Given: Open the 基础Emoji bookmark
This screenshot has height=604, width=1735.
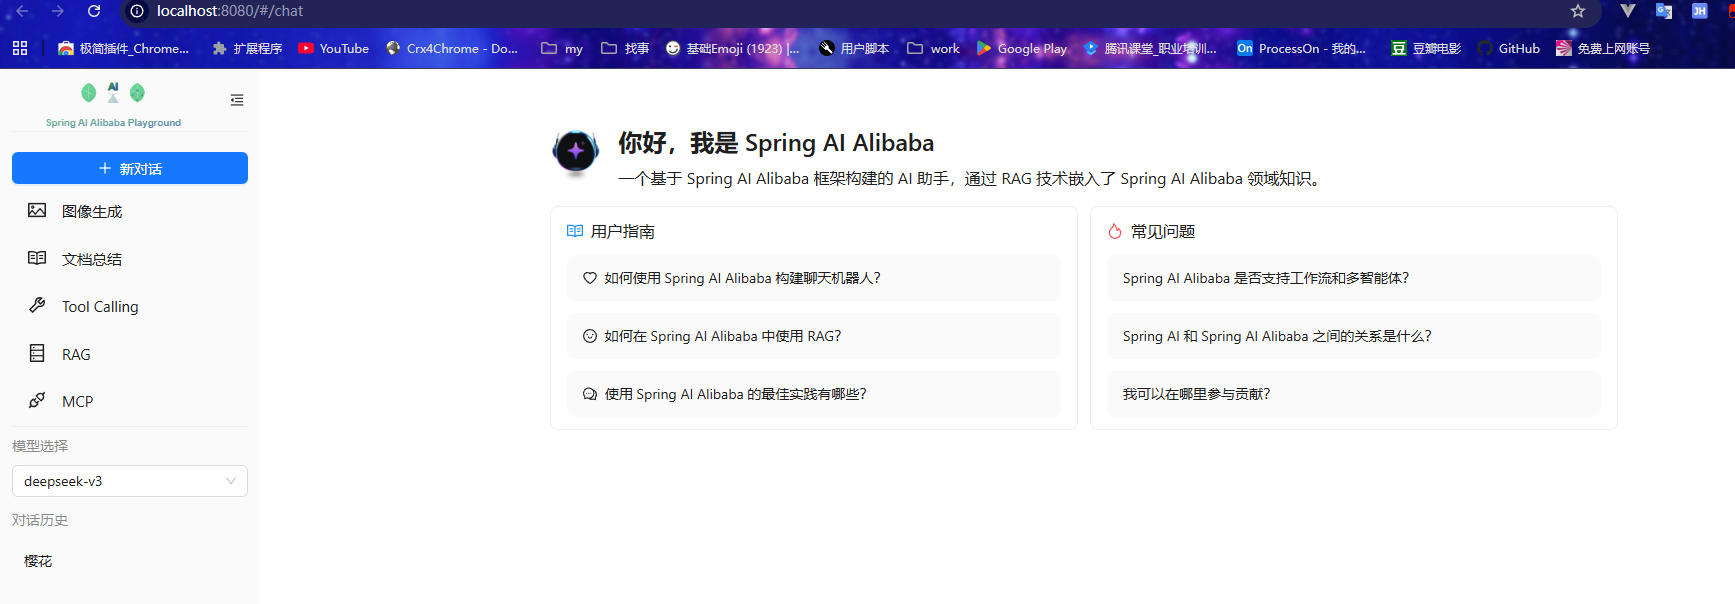Looking at the screenshot, I should pyautogui.click(x=732, y=48).
